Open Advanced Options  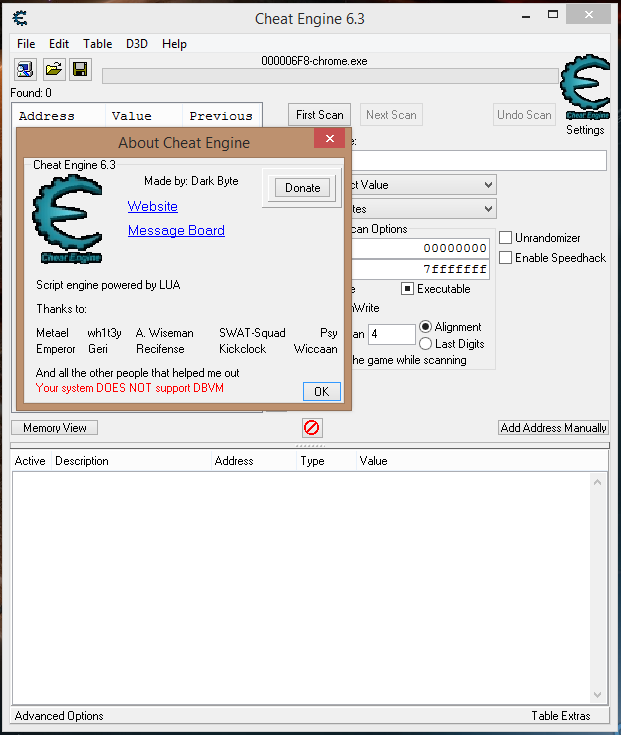click(59, 716)
